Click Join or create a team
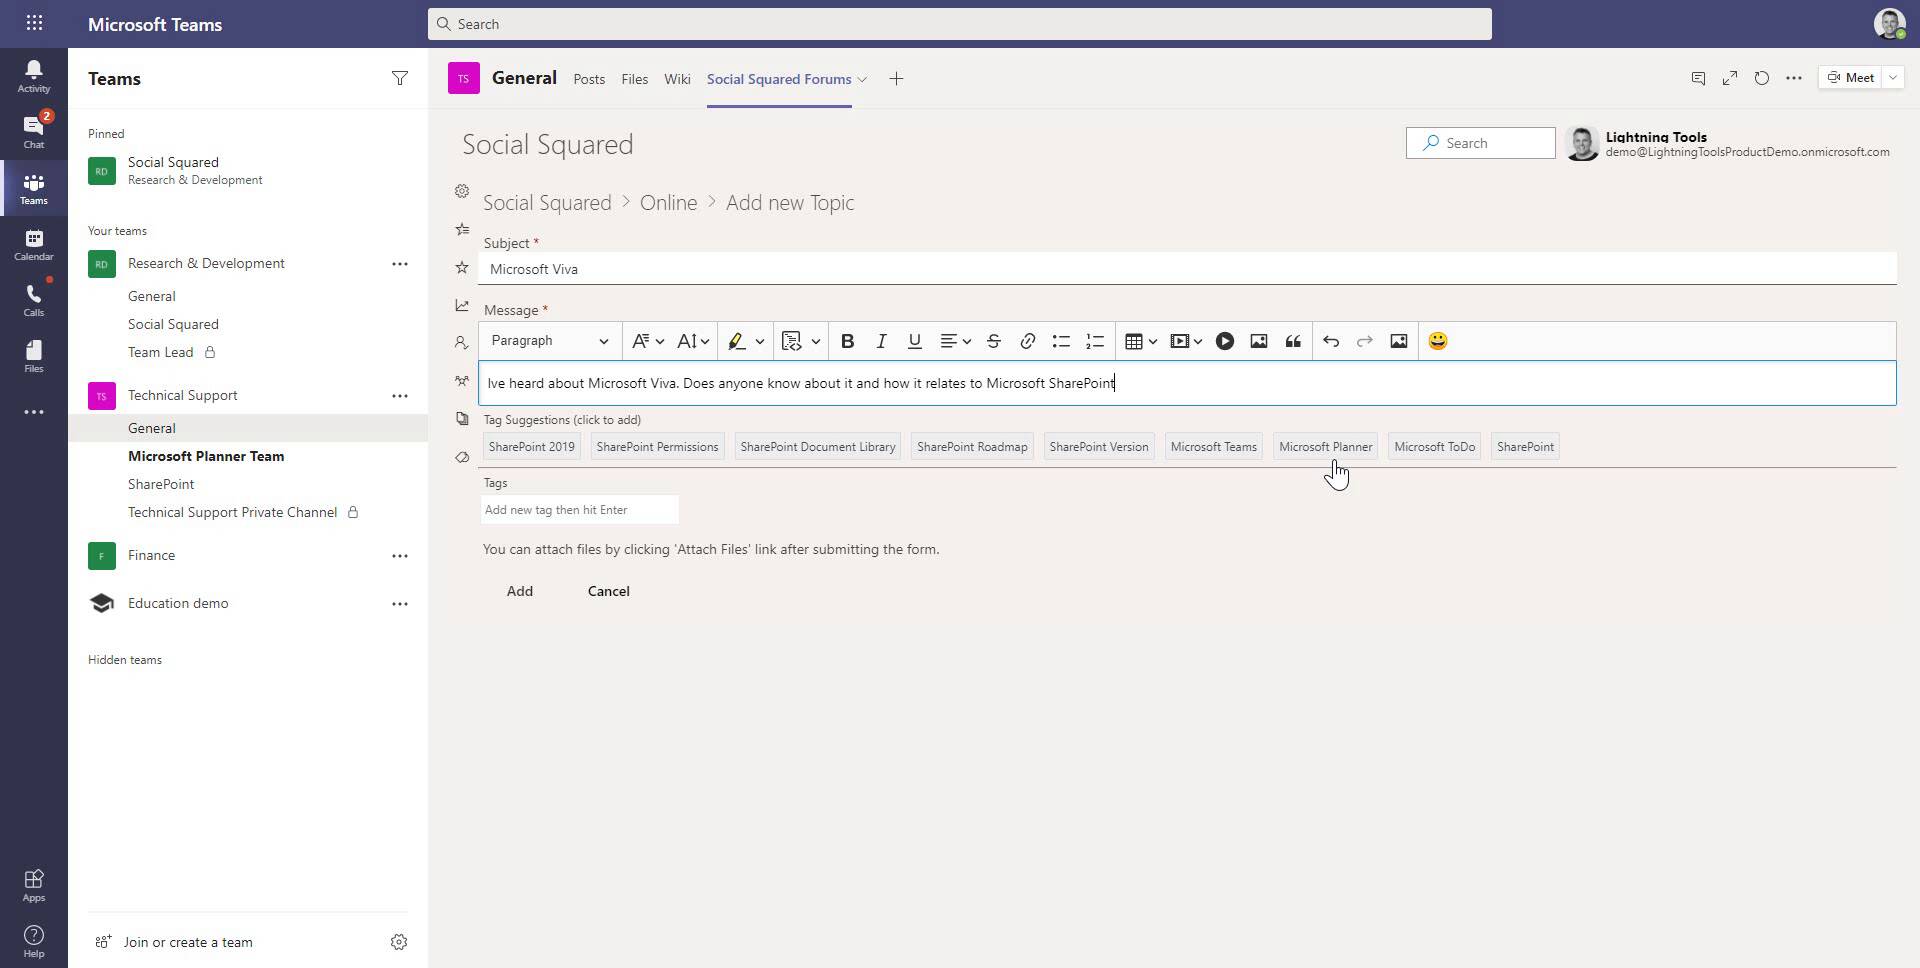Screen dimensions: 1920x968 coord(187,942)
